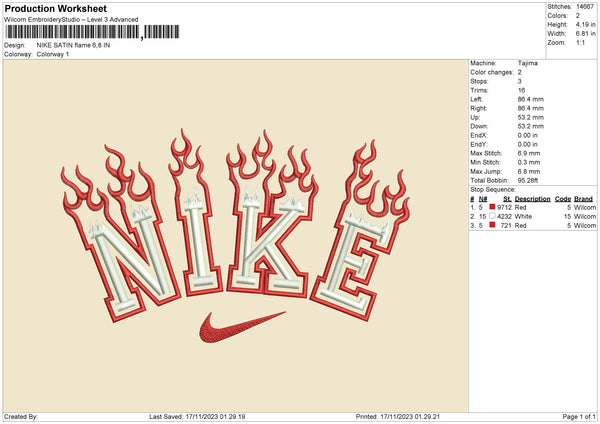This screenshot has height=424, width=600.
Task: Click the 'Stops:' label
Action: 479,81
